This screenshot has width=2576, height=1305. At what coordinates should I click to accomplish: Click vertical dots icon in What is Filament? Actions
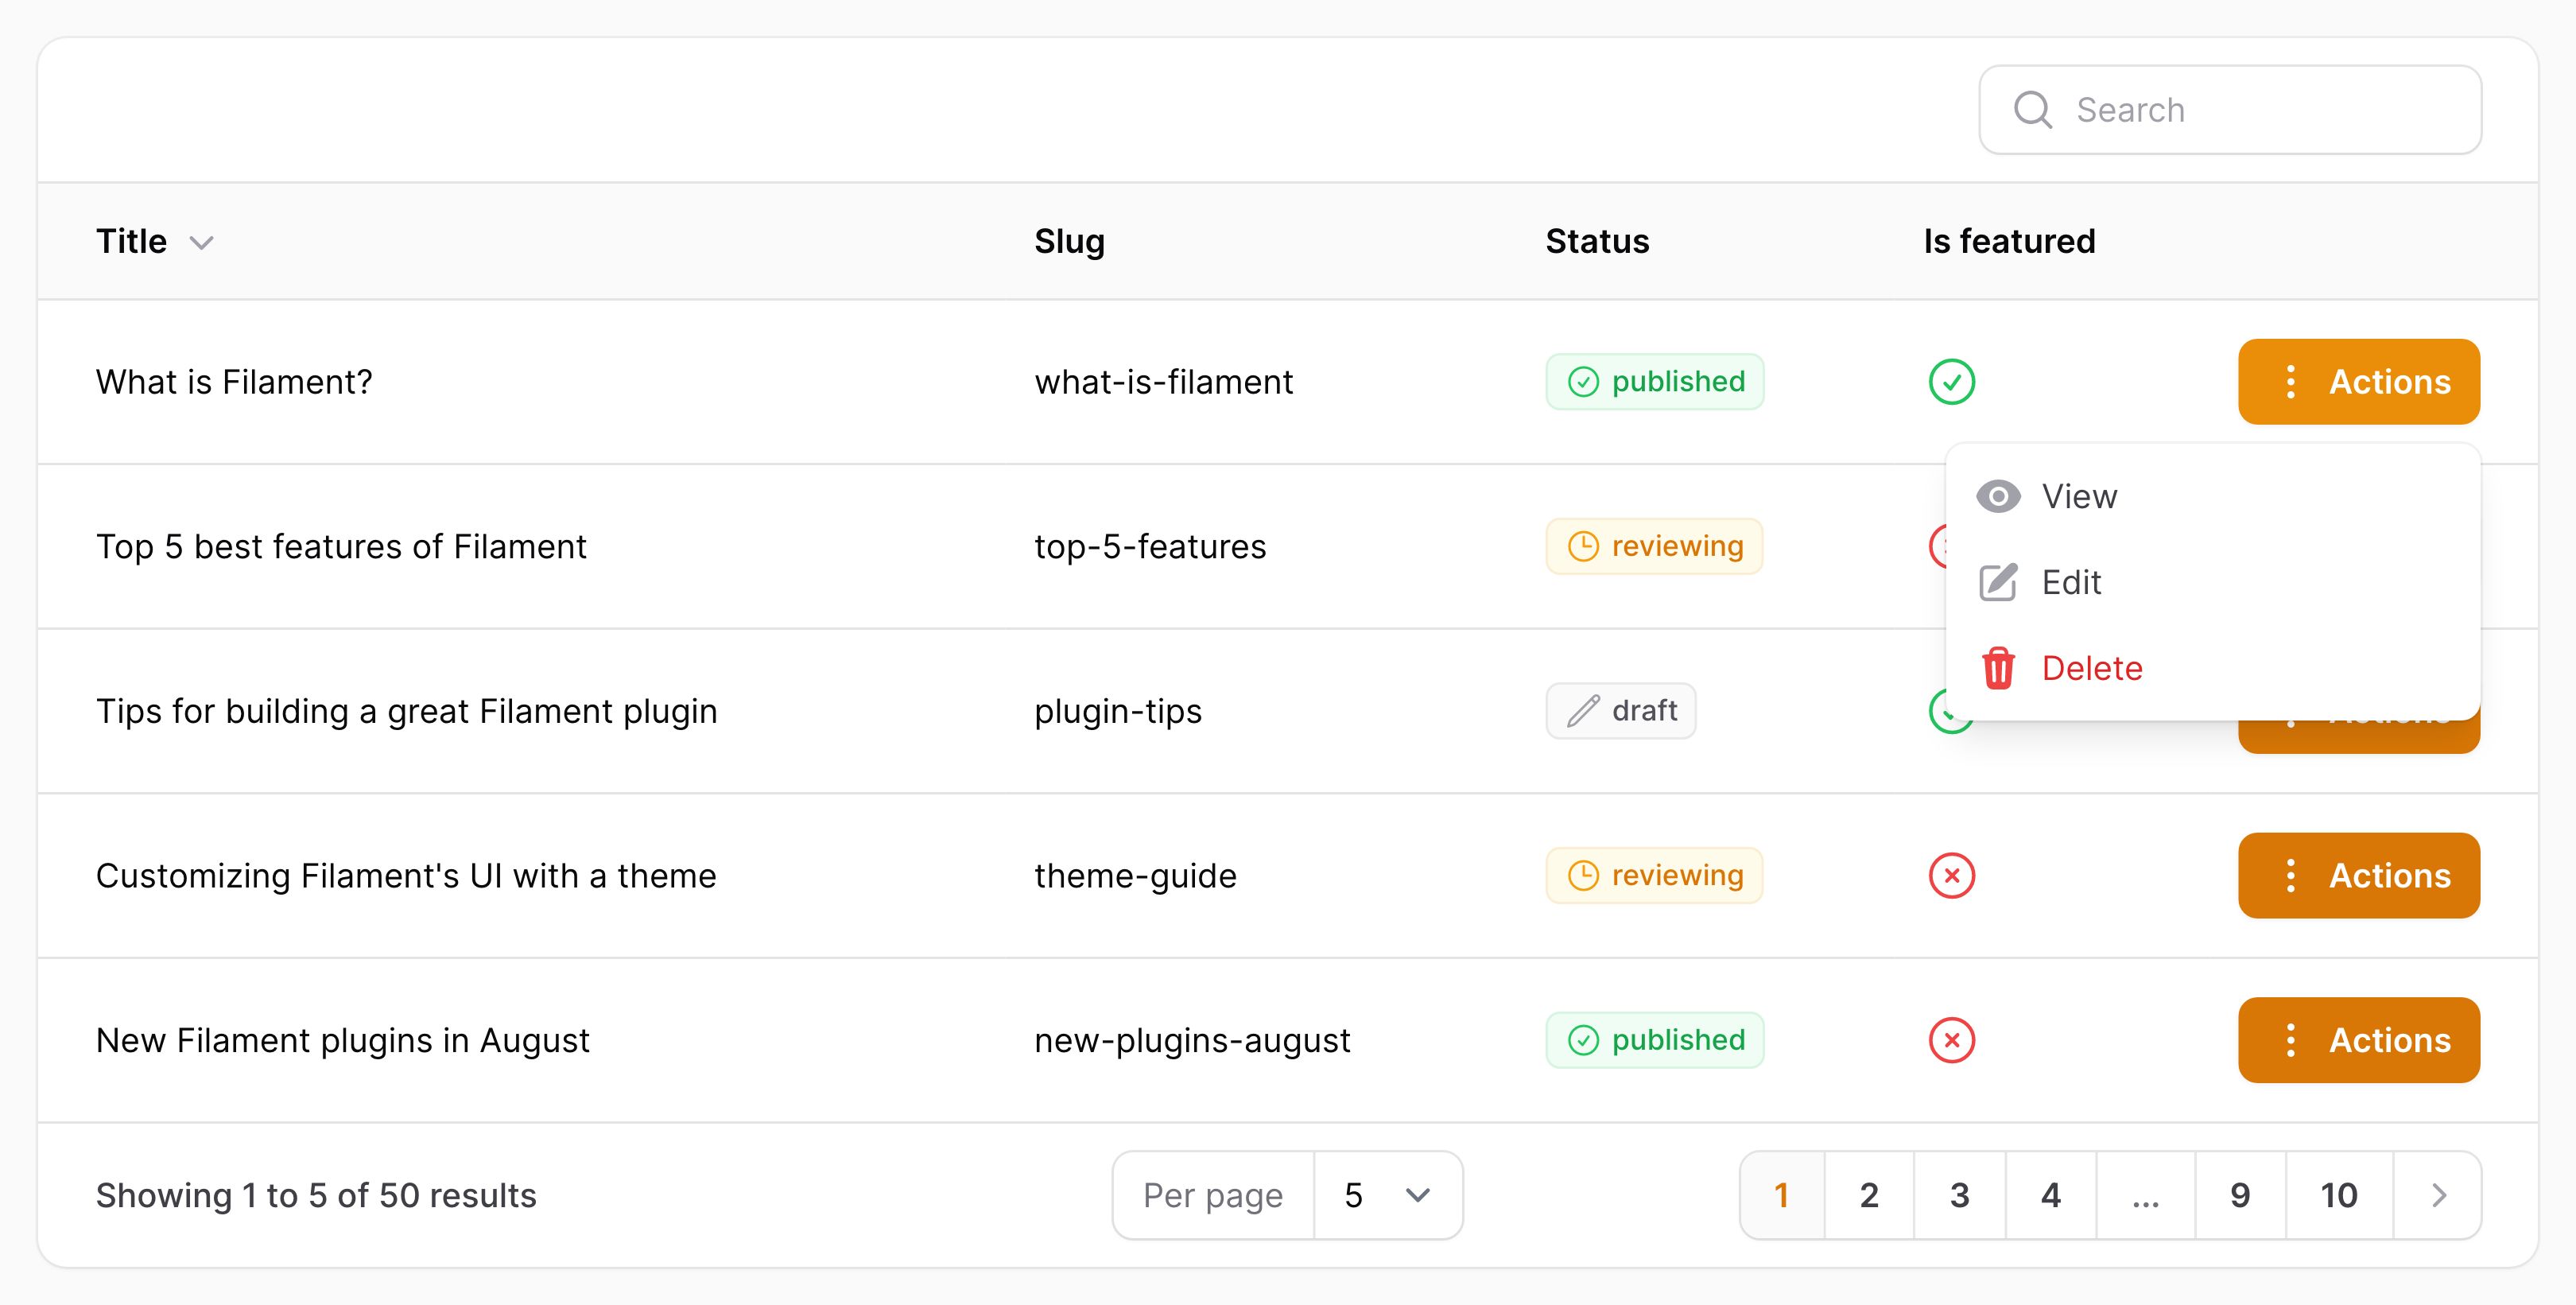coord(2290,382)
